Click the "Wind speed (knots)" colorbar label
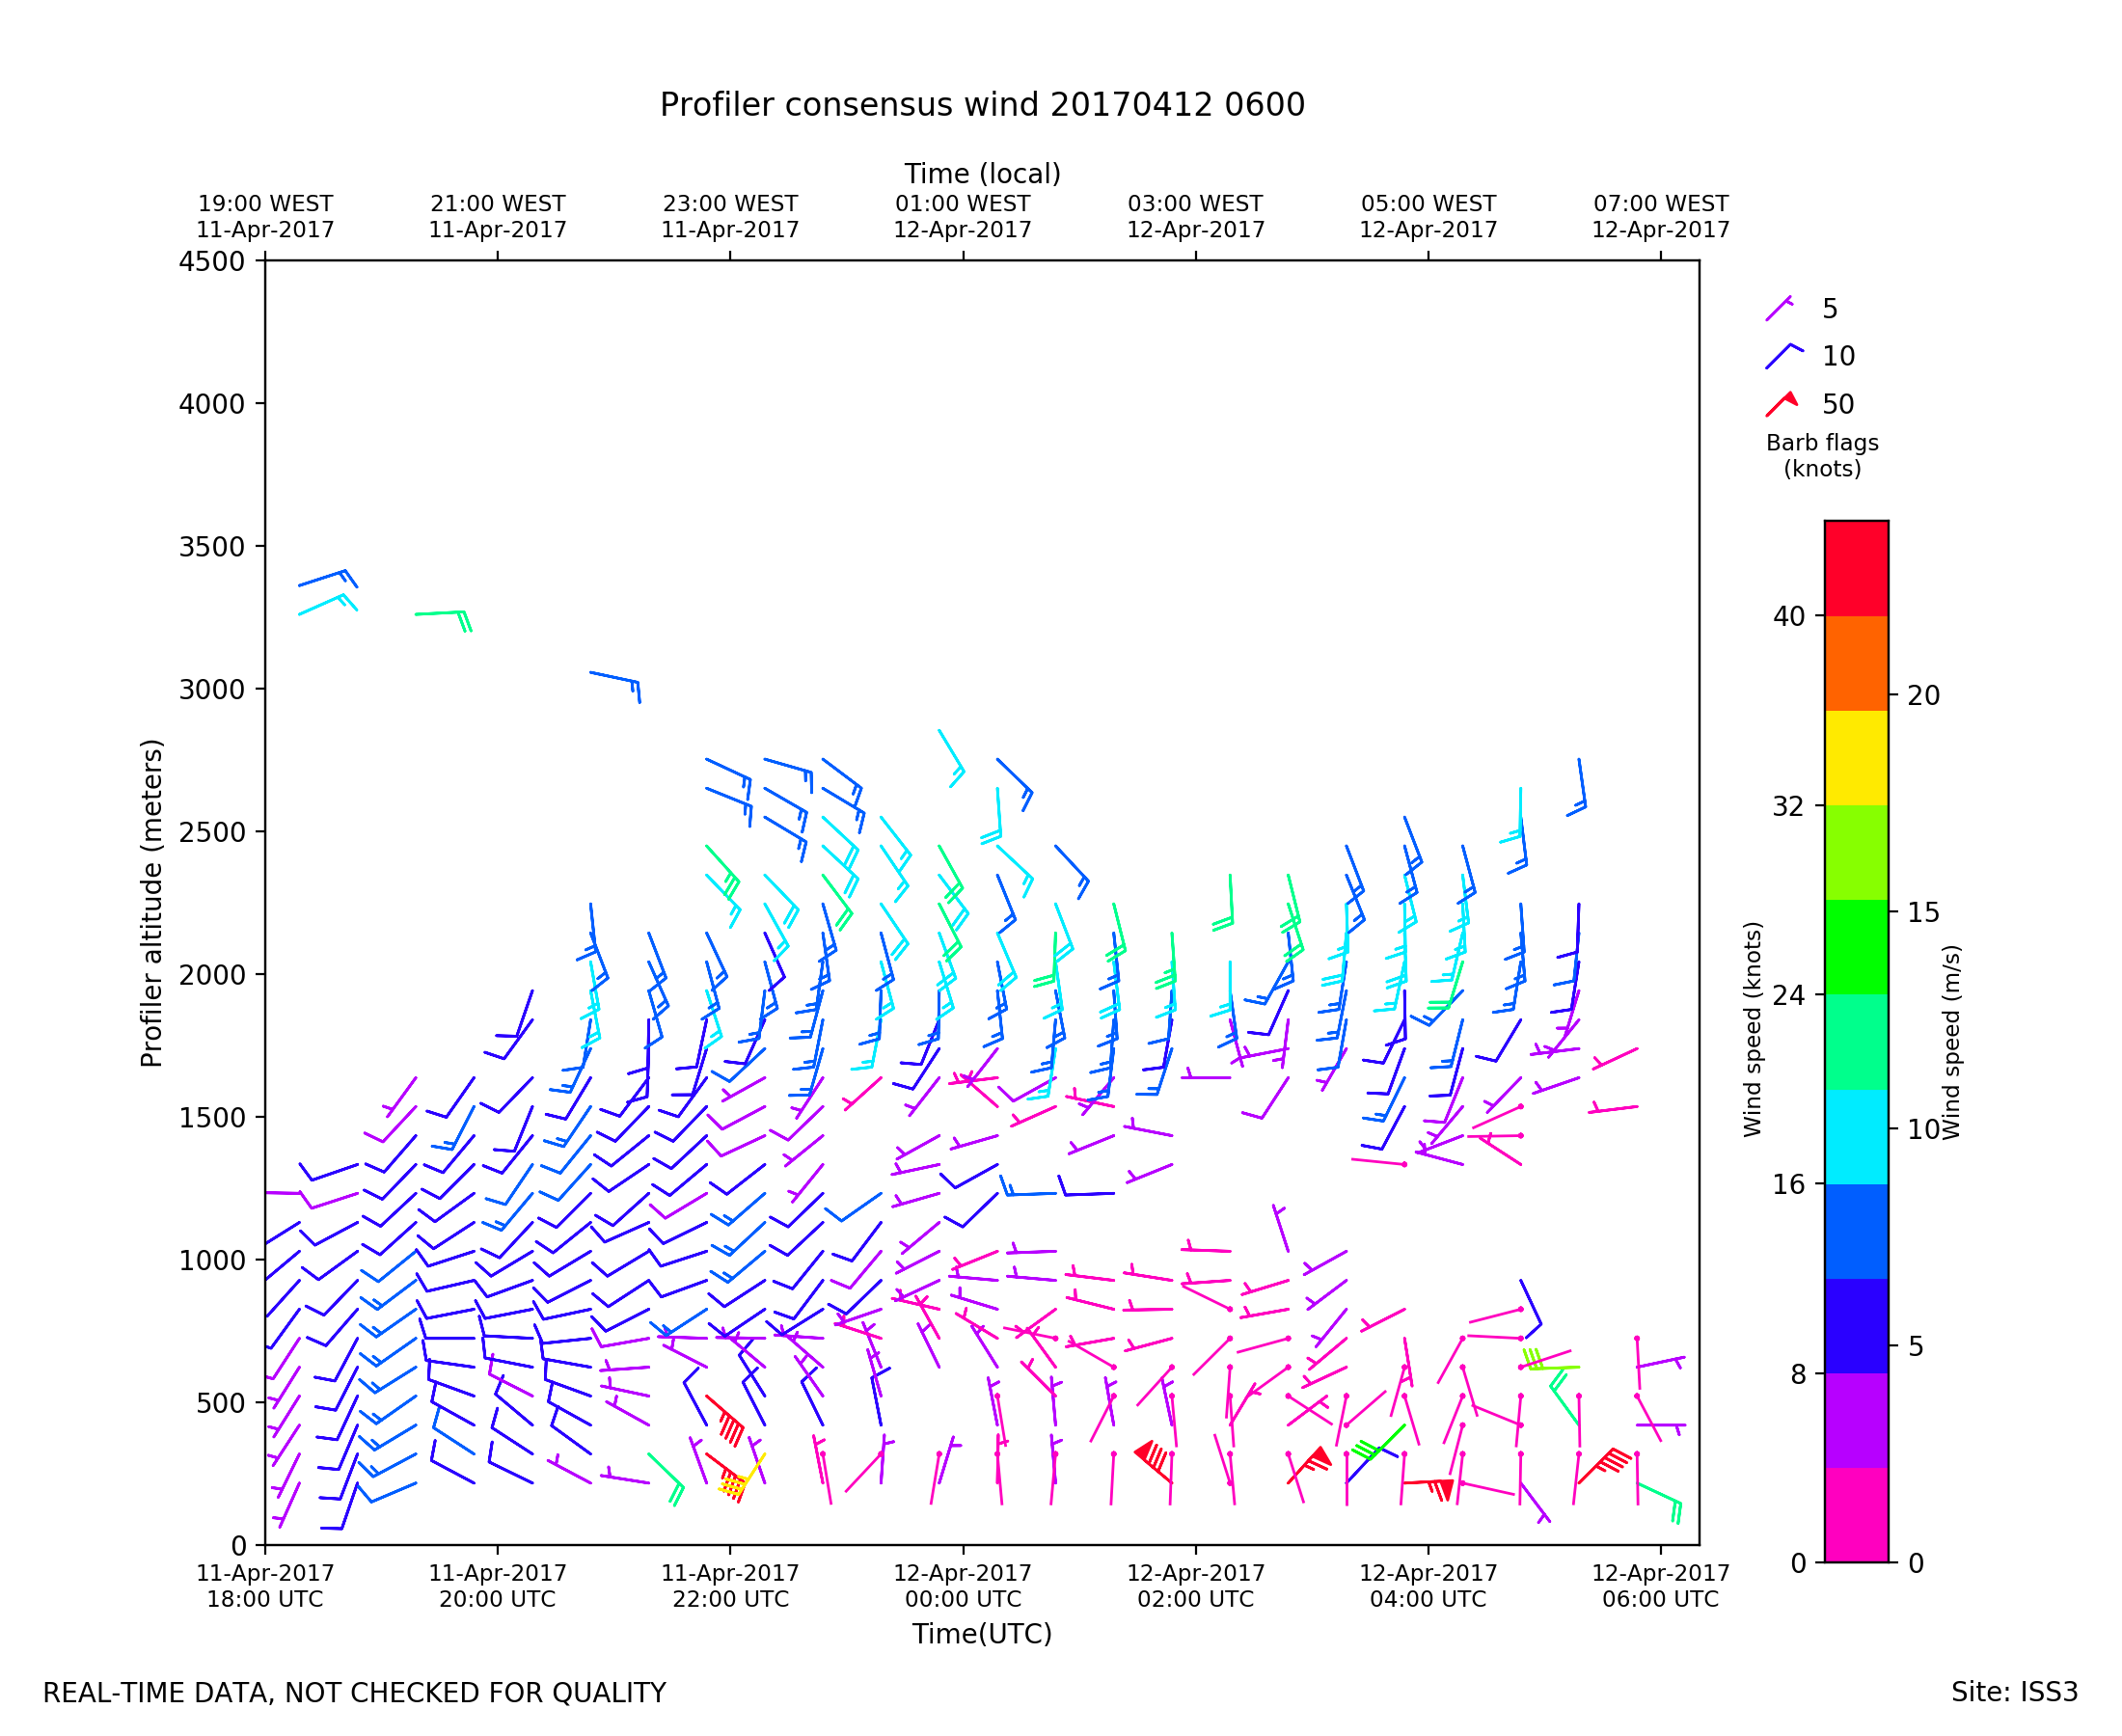2122x1736 pixels. (x=1751, y=1029)
